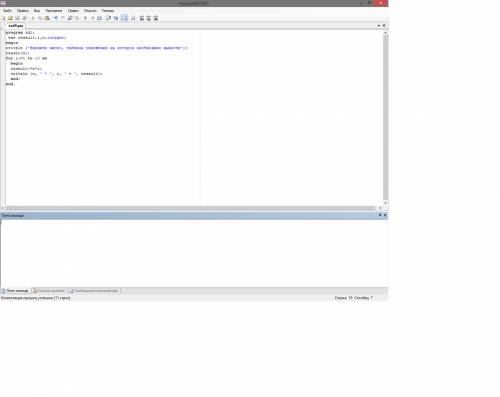
Task: Switch to the Список ошибок tab
Action: click(49, 291)
